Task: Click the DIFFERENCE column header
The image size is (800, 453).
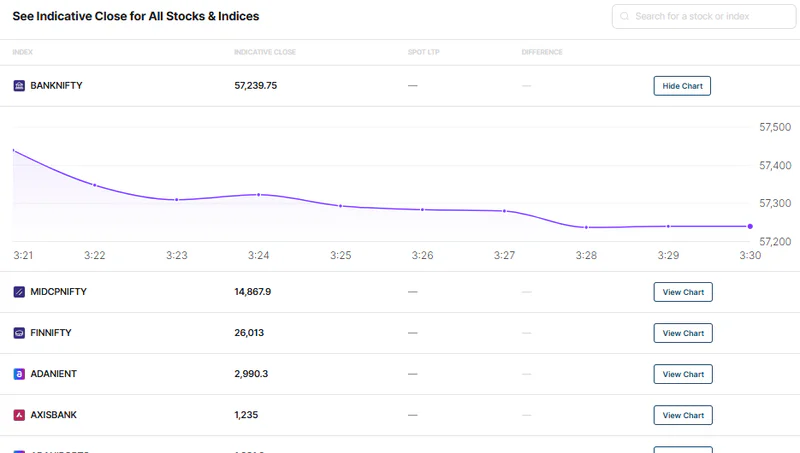Action: point(542,52)
